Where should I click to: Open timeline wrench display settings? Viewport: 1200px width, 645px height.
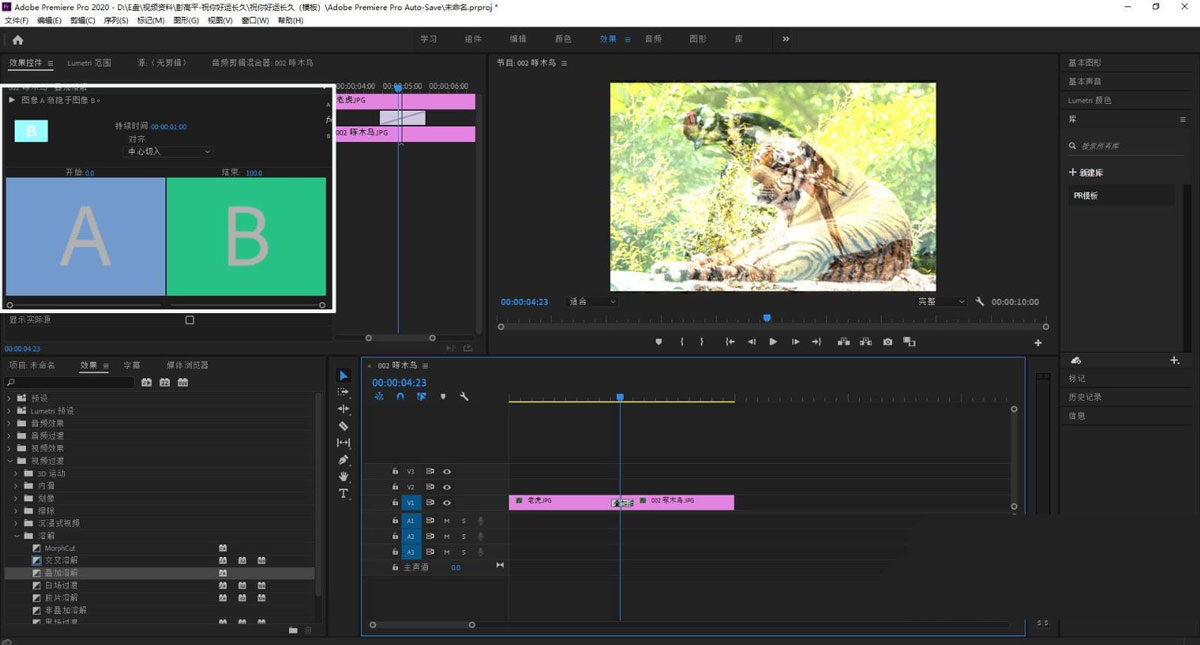coord(464,397)
